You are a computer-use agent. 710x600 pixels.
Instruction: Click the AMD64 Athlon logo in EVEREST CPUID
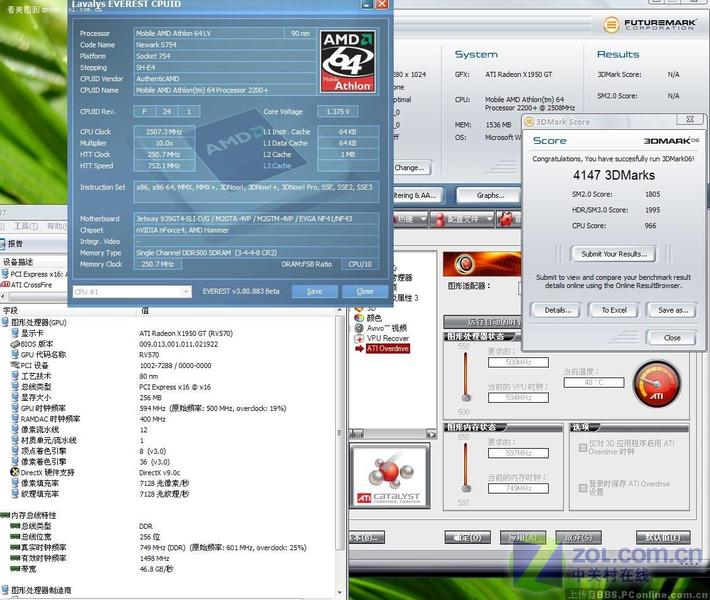348,61
